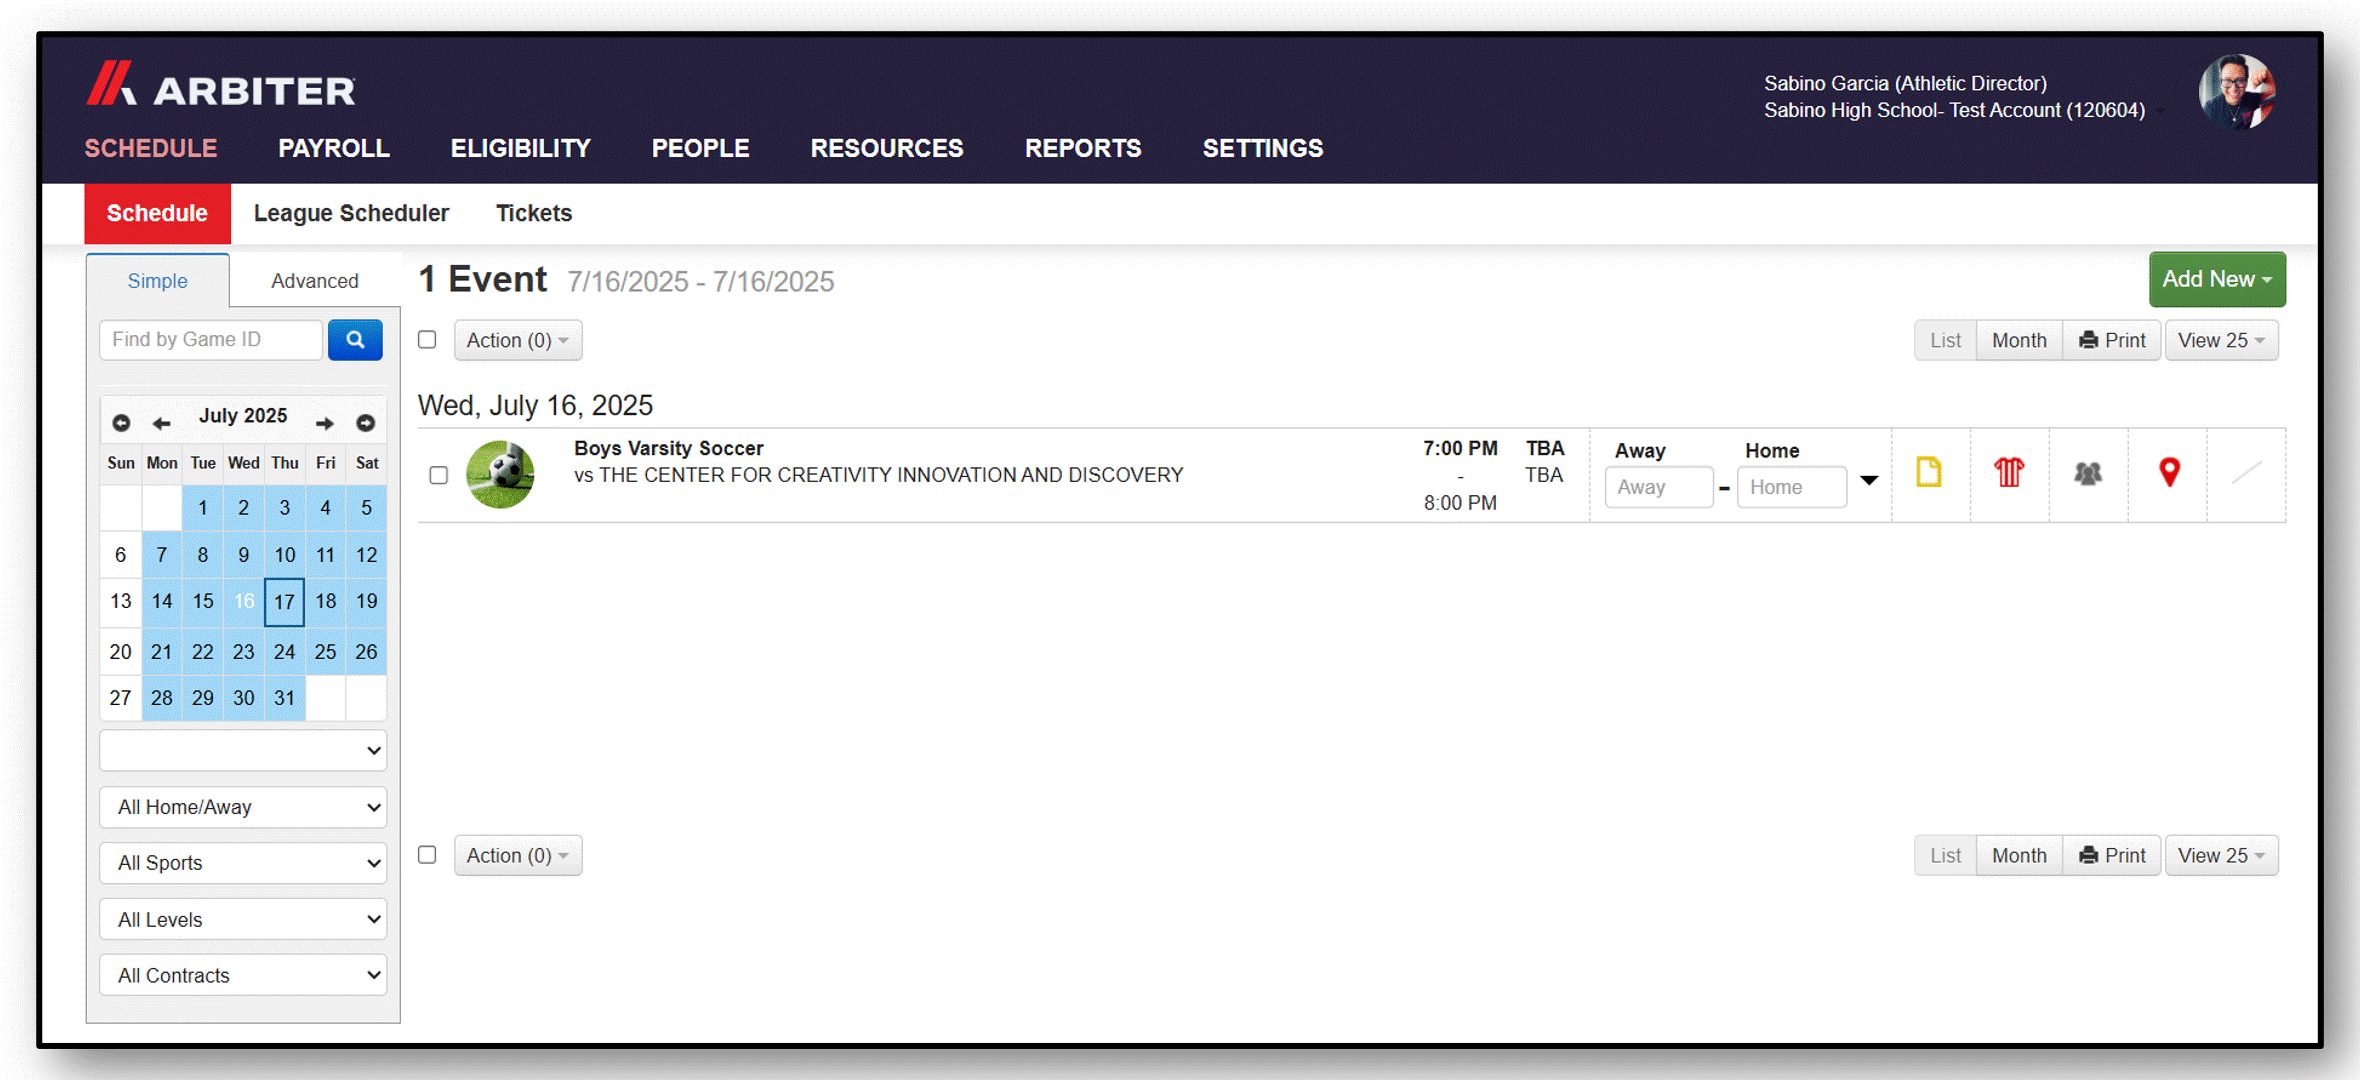
Task: Go to previous month arrow
Action: click(x=161, y=423)
